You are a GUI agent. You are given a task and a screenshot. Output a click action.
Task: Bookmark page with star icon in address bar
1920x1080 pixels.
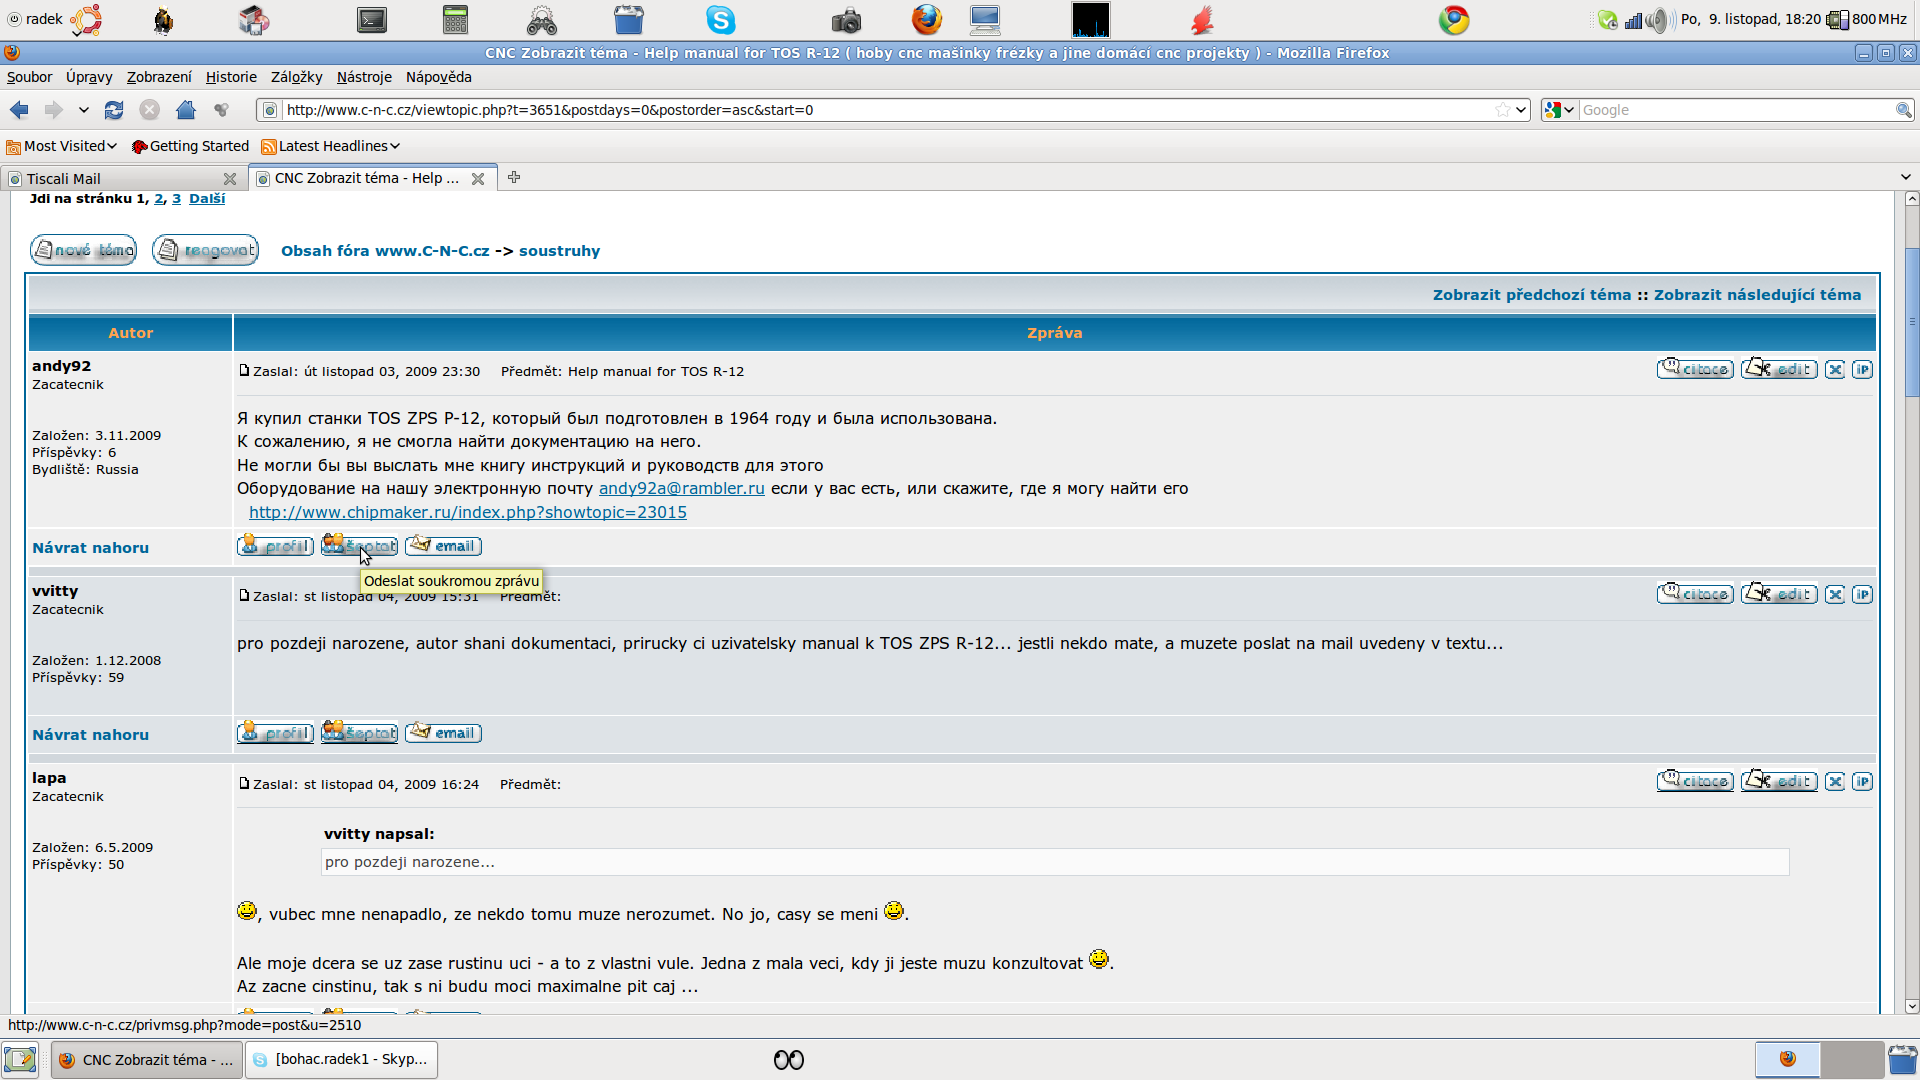coord(1502,110)
